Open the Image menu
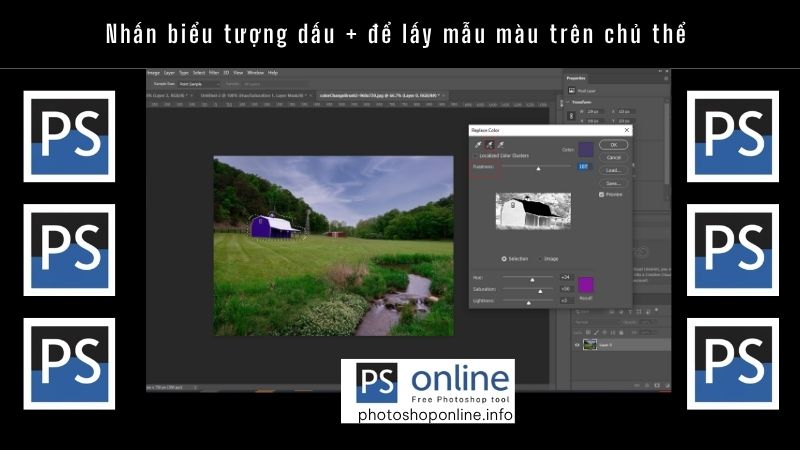The width and height of the screenshot is (800, 450). coord(153,73)
